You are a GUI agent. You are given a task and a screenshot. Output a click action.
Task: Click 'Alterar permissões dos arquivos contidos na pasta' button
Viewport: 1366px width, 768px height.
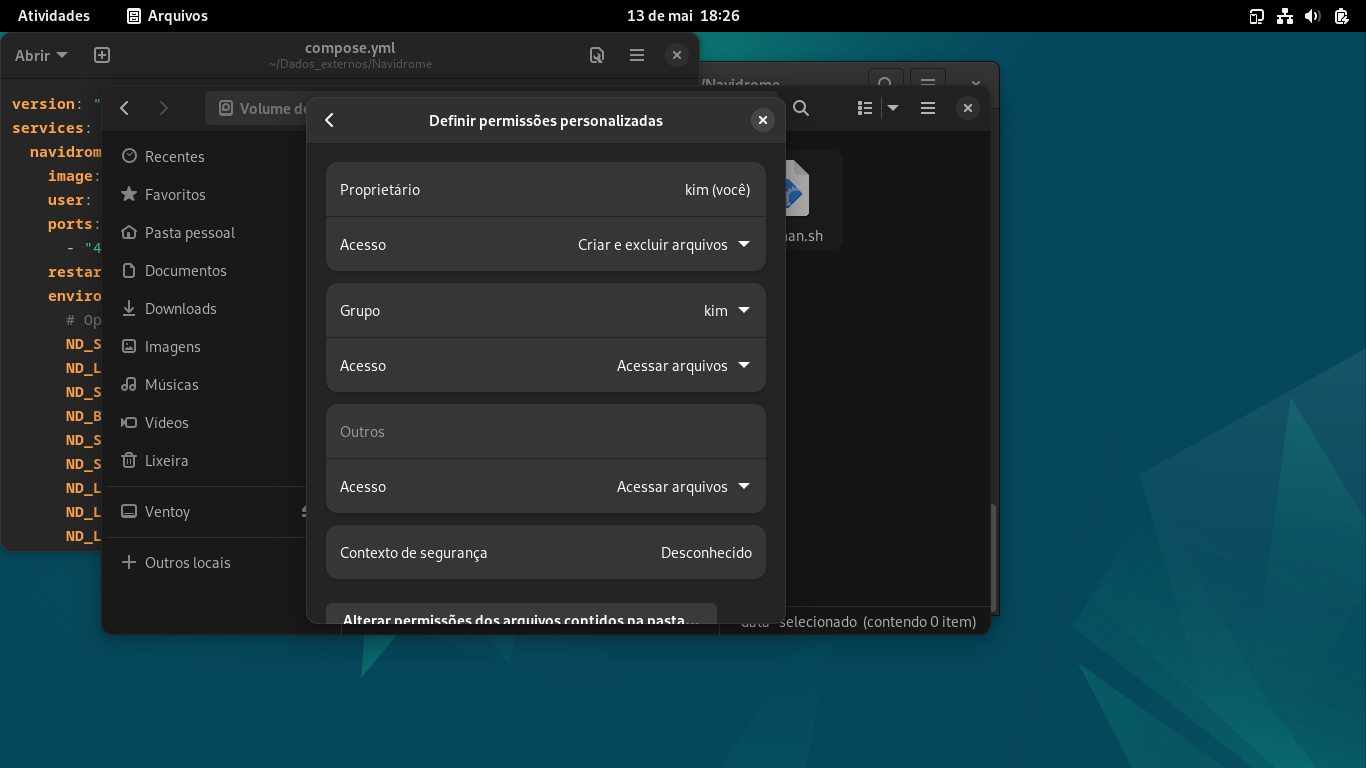point(521,614)
